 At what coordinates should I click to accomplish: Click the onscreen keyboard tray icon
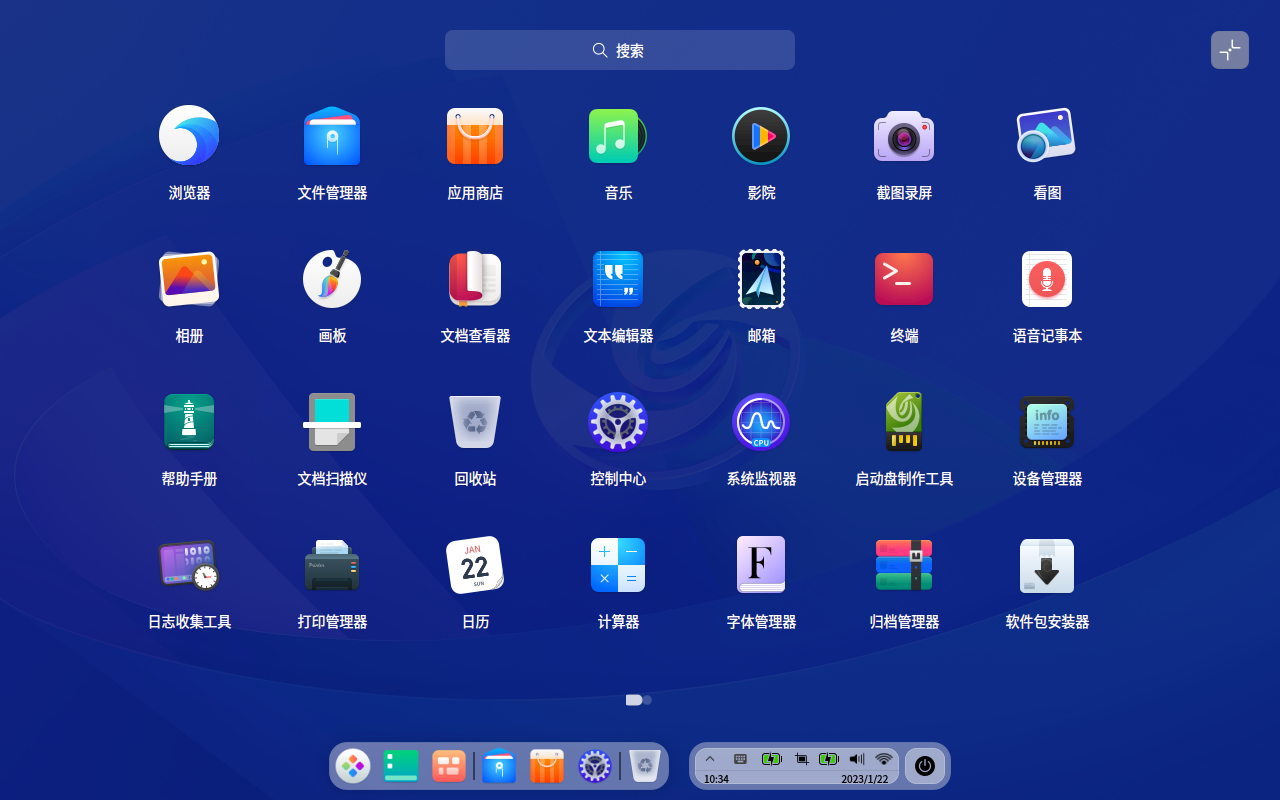[739, 759]
